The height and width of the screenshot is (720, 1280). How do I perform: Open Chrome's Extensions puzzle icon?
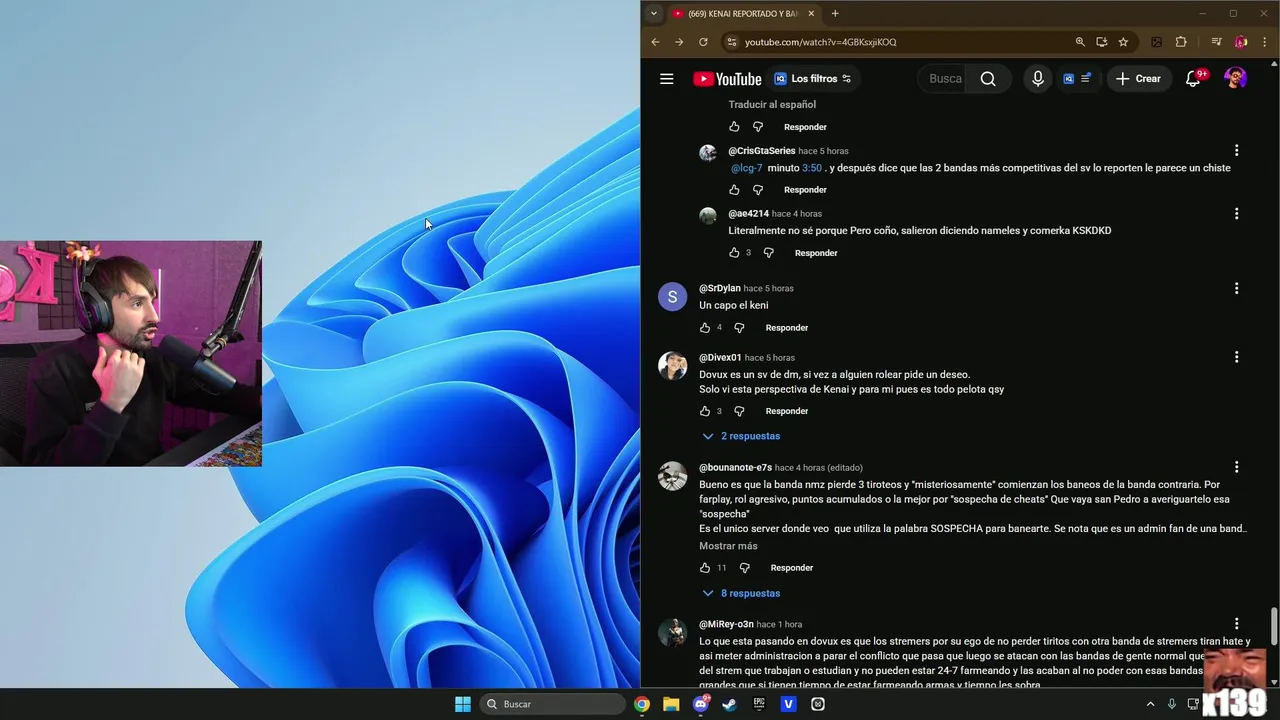point(1181,42)
